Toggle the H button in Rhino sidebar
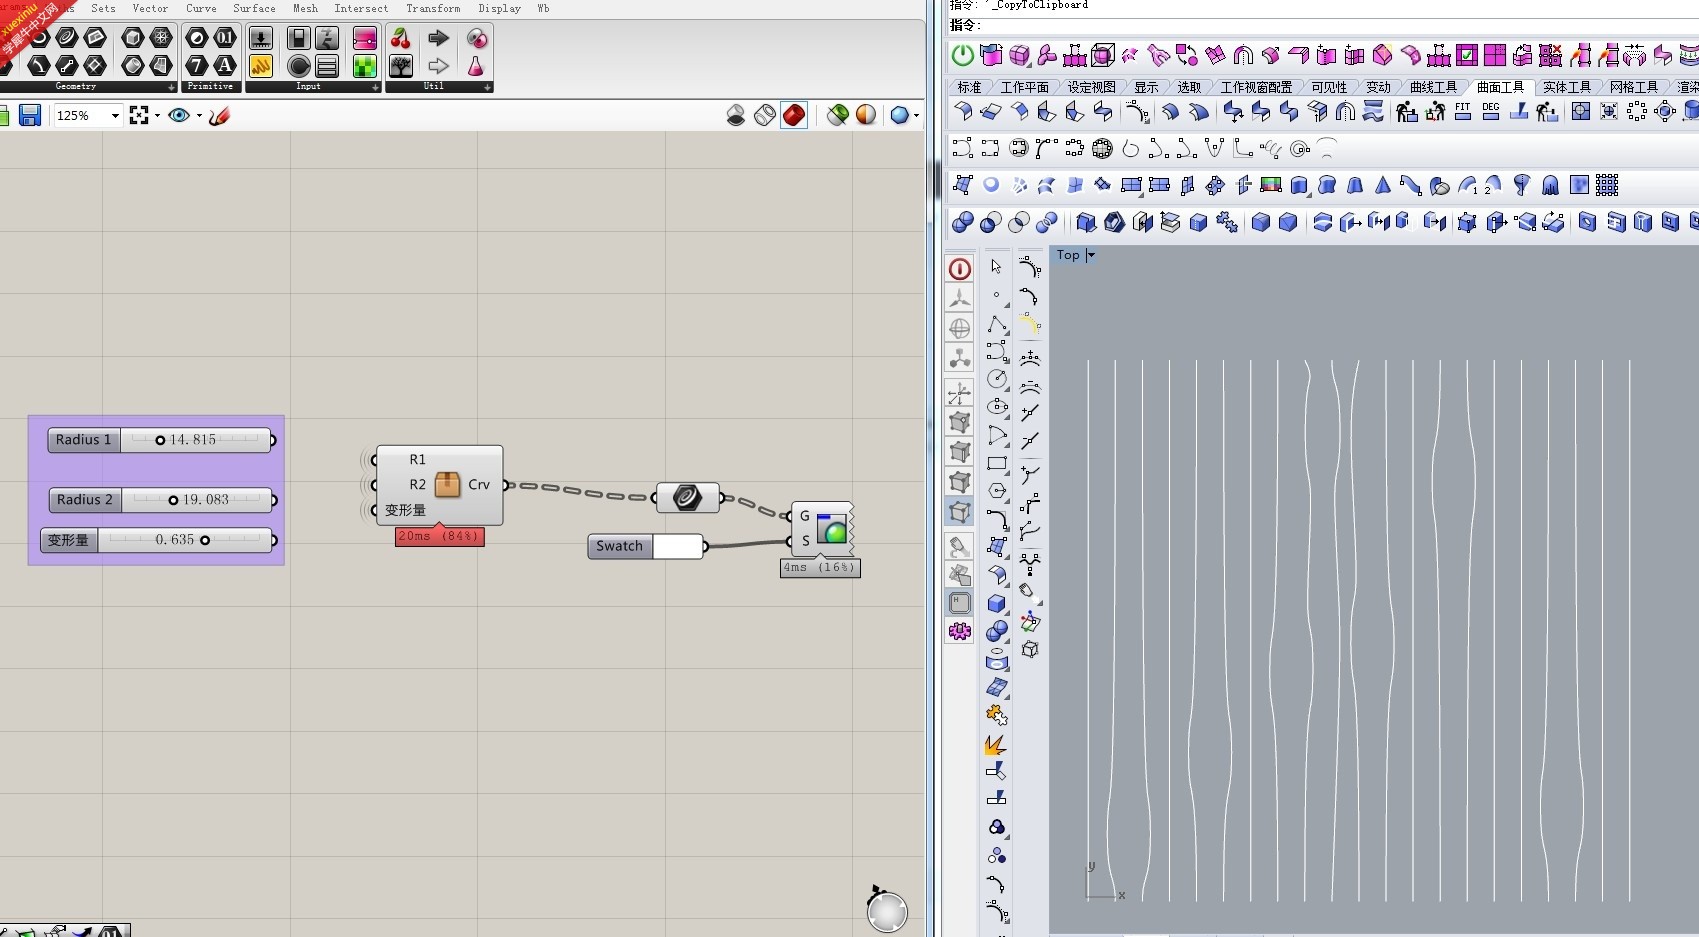The width and height of the screenshot is (1699, 937). (960, 602)
